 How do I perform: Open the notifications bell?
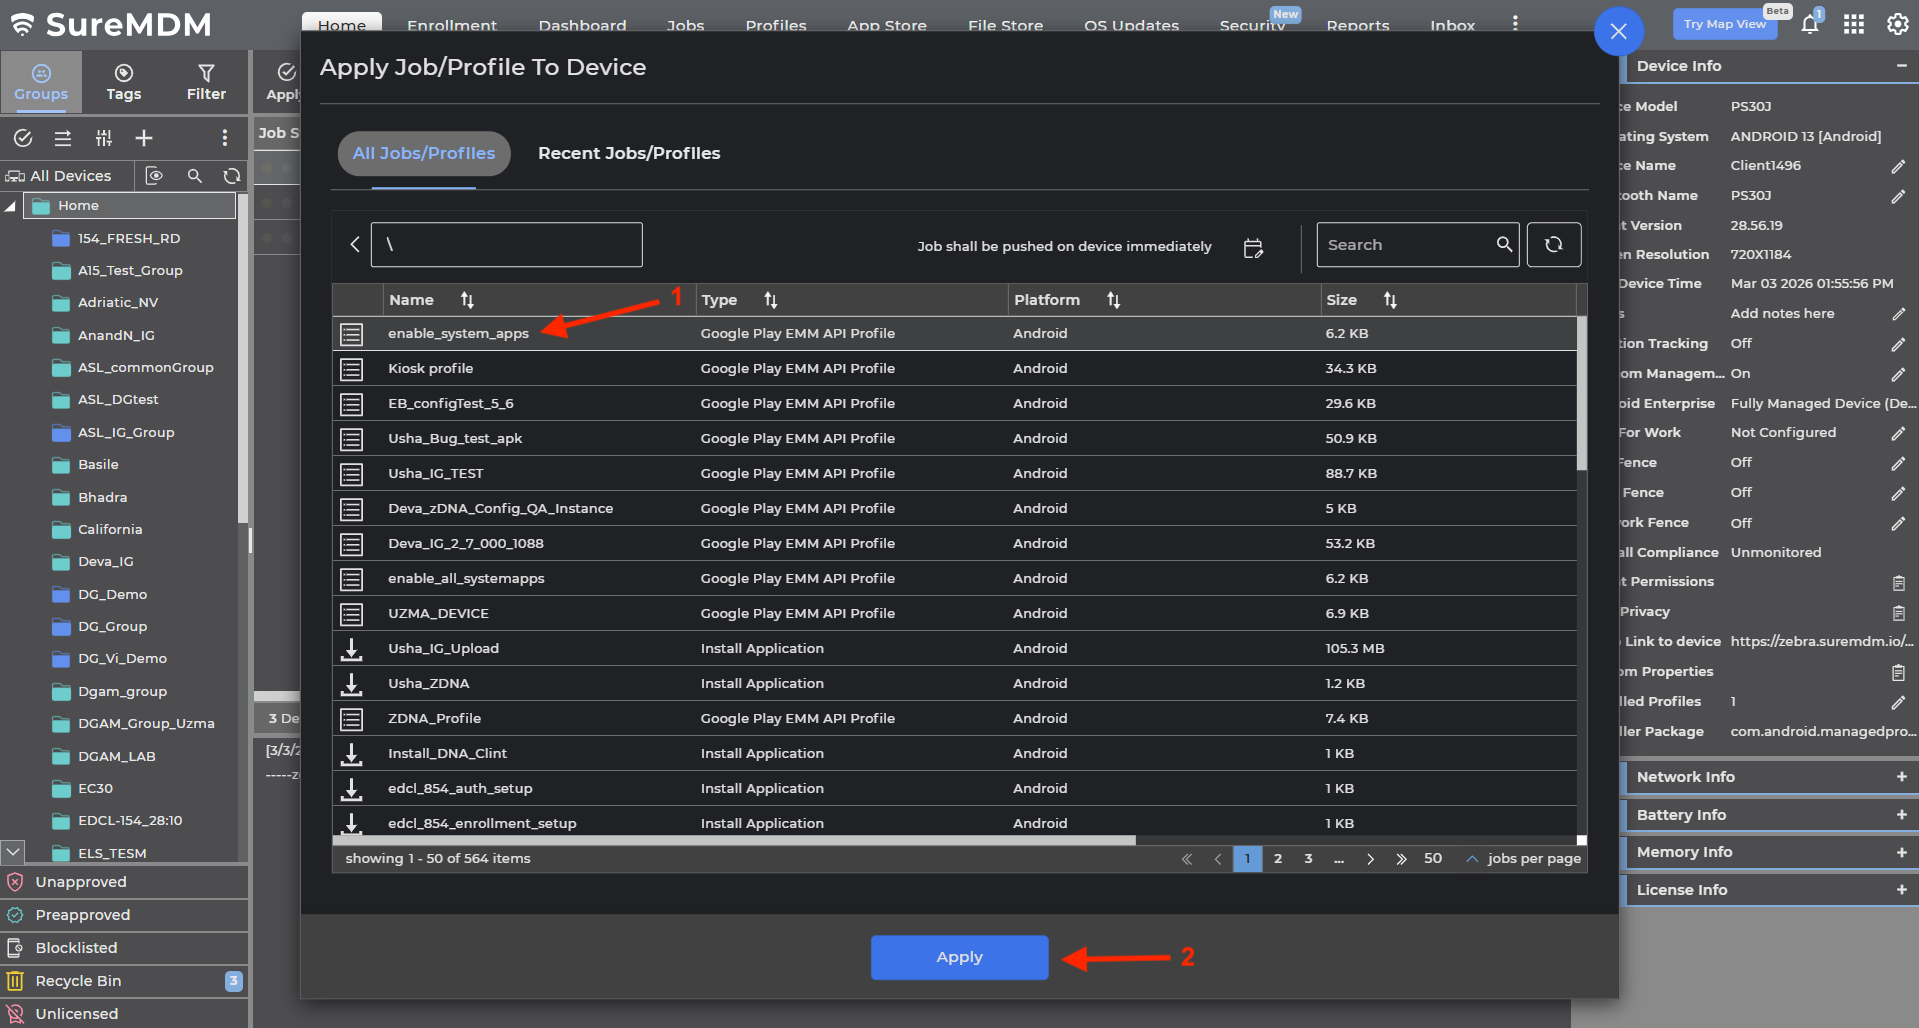[1809, 25]
